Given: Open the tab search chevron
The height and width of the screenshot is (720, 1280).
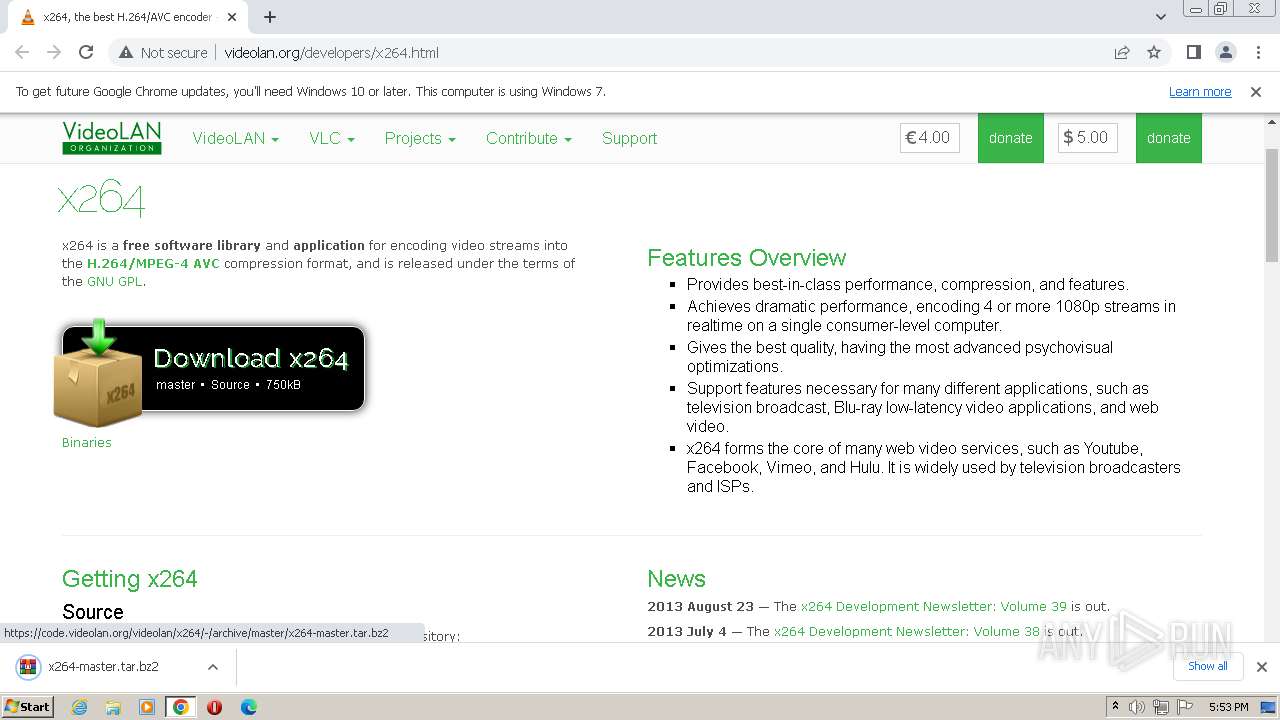Looking at the screenshot, I should [1160, 17].
